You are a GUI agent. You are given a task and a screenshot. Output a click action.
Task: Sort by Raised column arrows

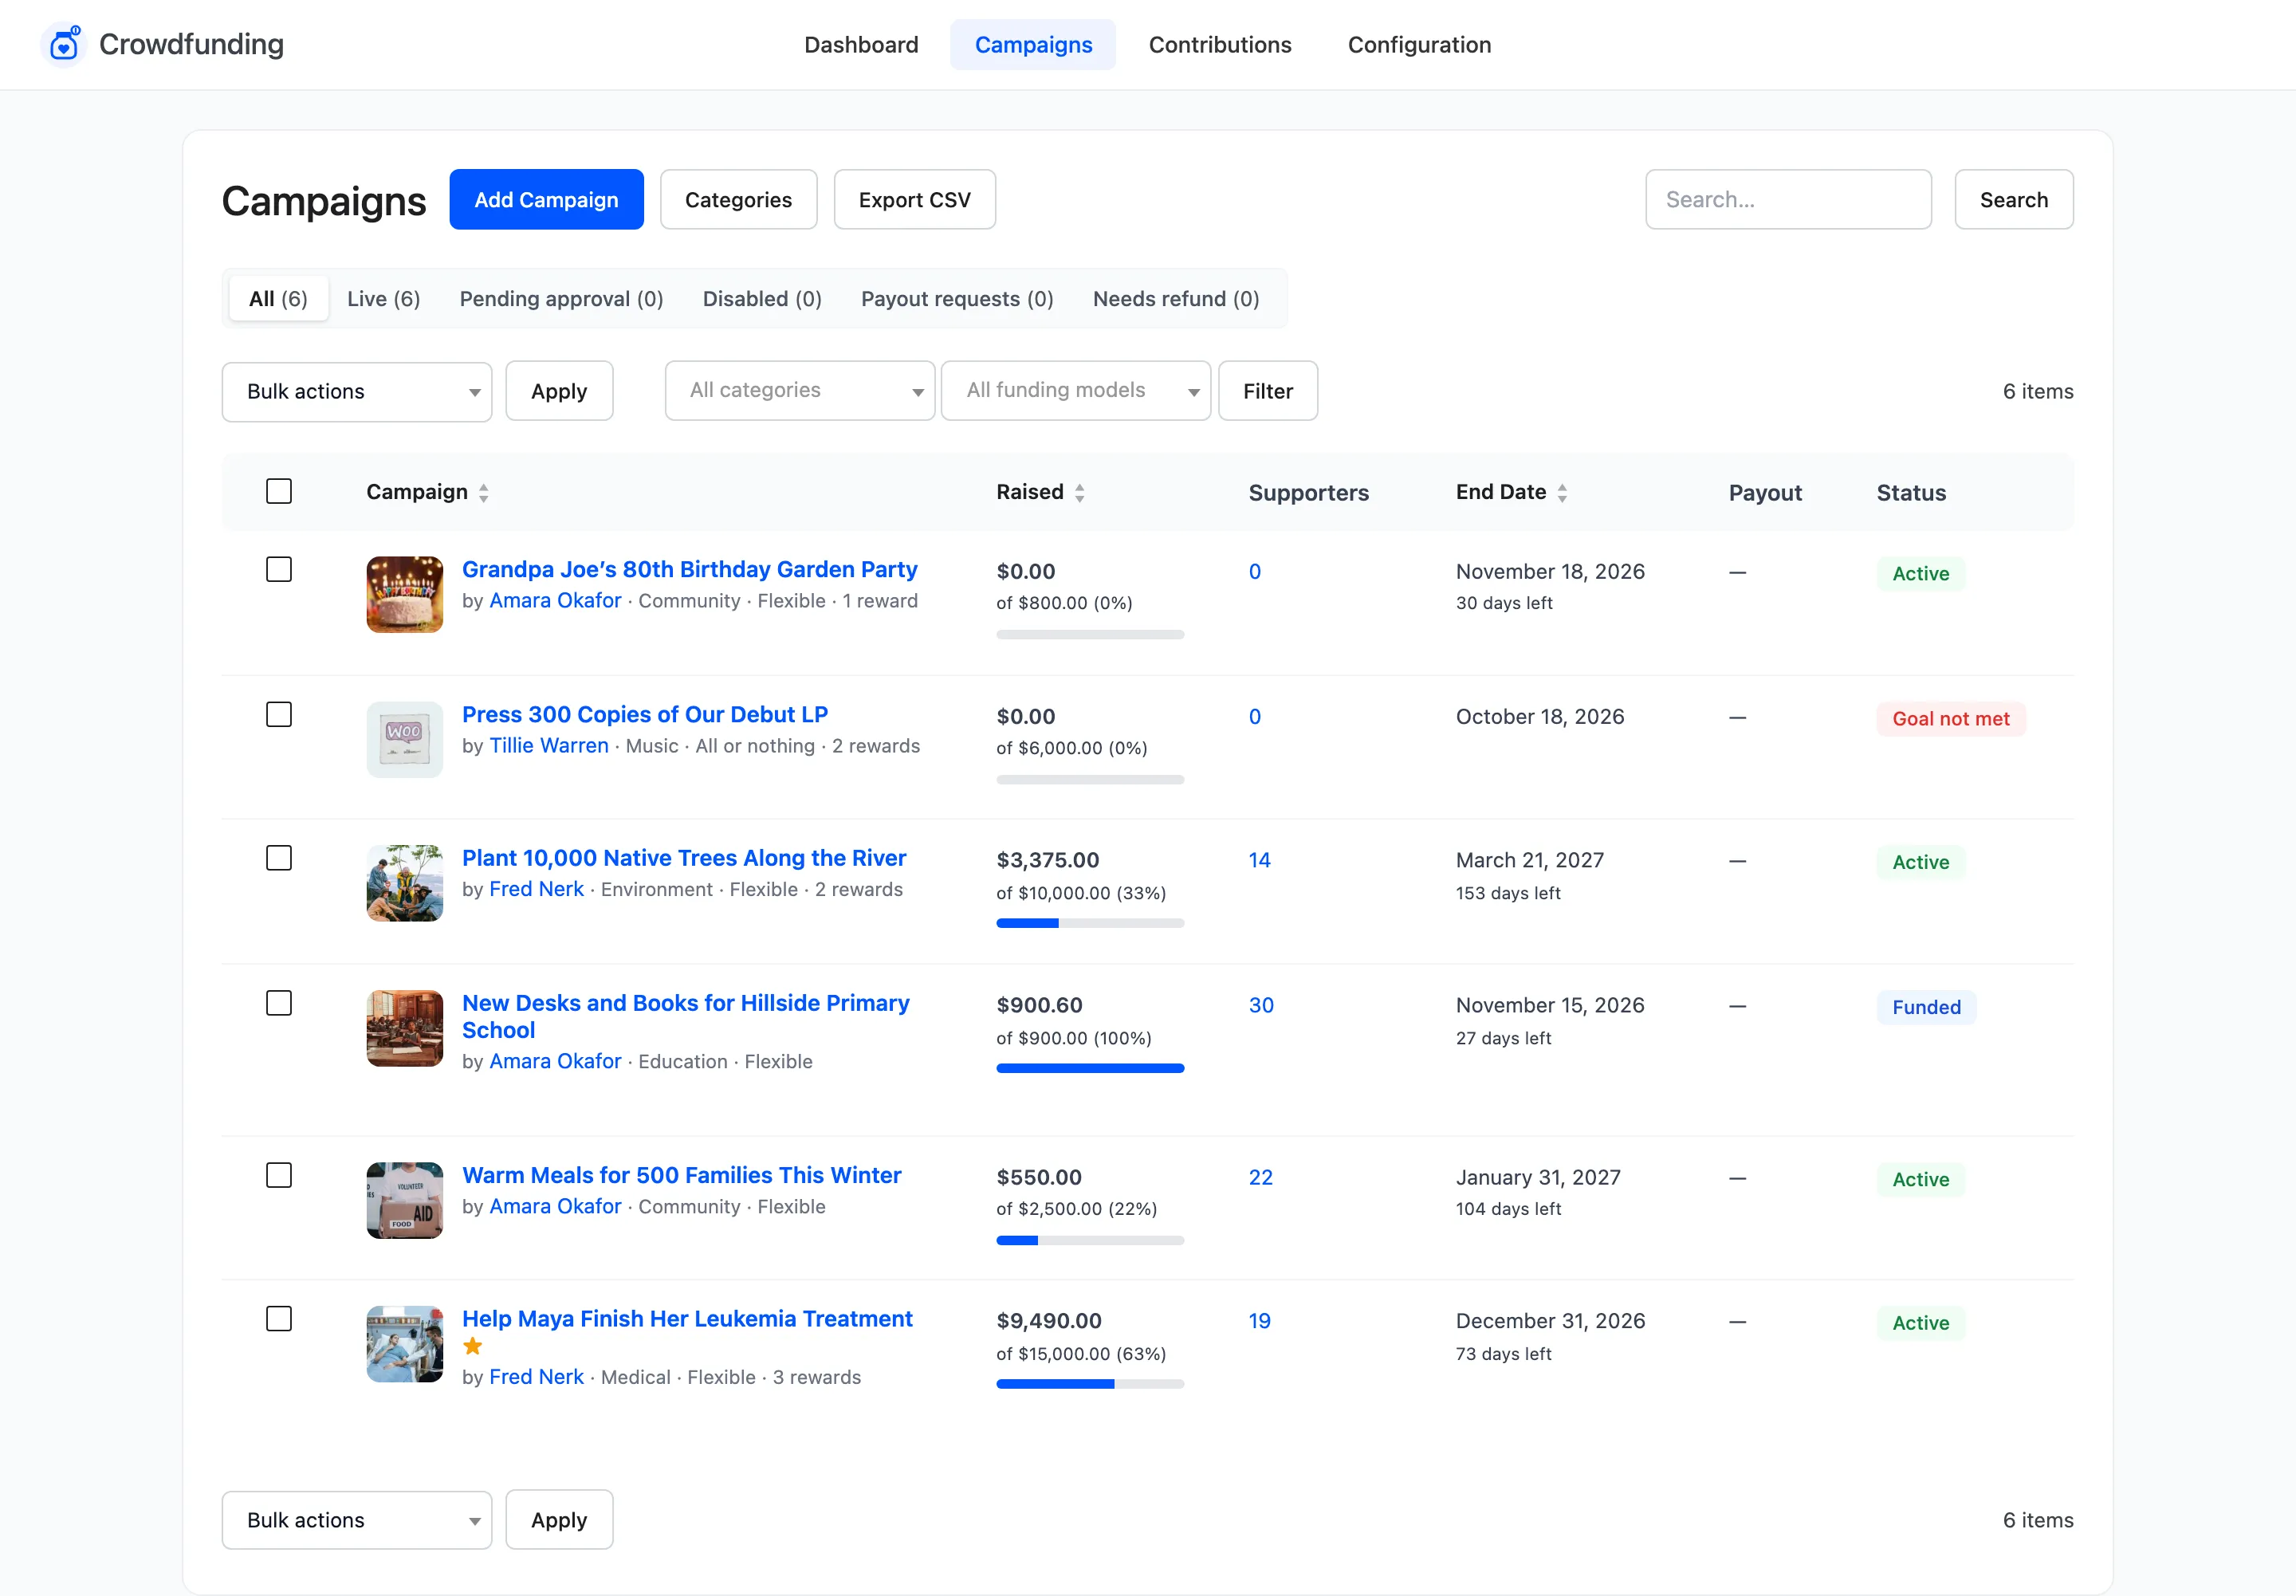[x=1080, y=493]
